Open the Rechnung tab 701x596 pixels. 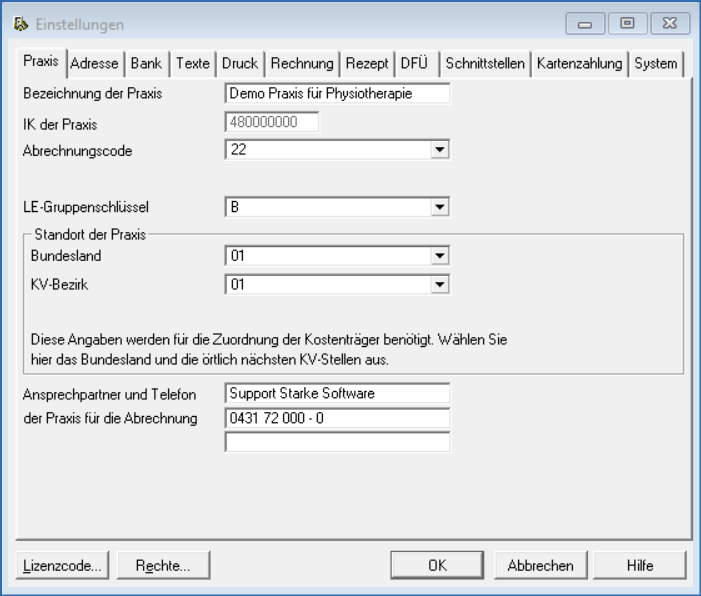tap(302, 63)
